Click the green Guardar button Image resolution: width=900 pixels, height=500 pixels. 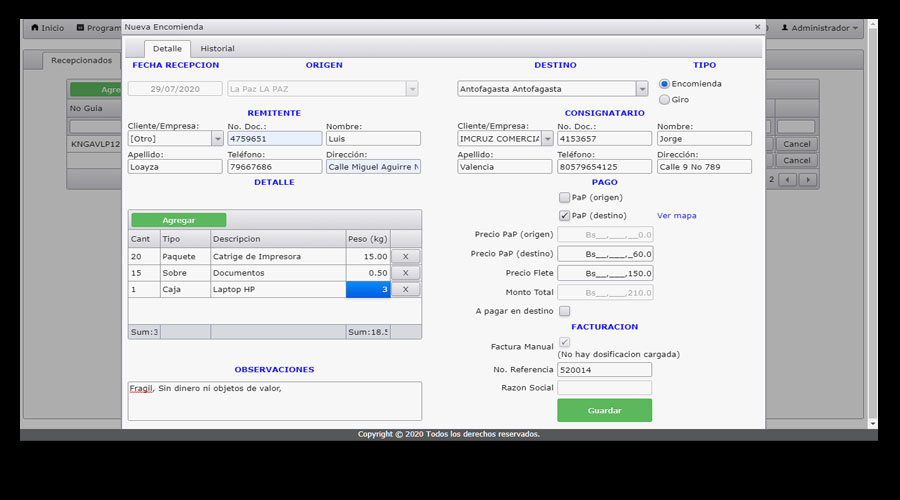[604, 410]
